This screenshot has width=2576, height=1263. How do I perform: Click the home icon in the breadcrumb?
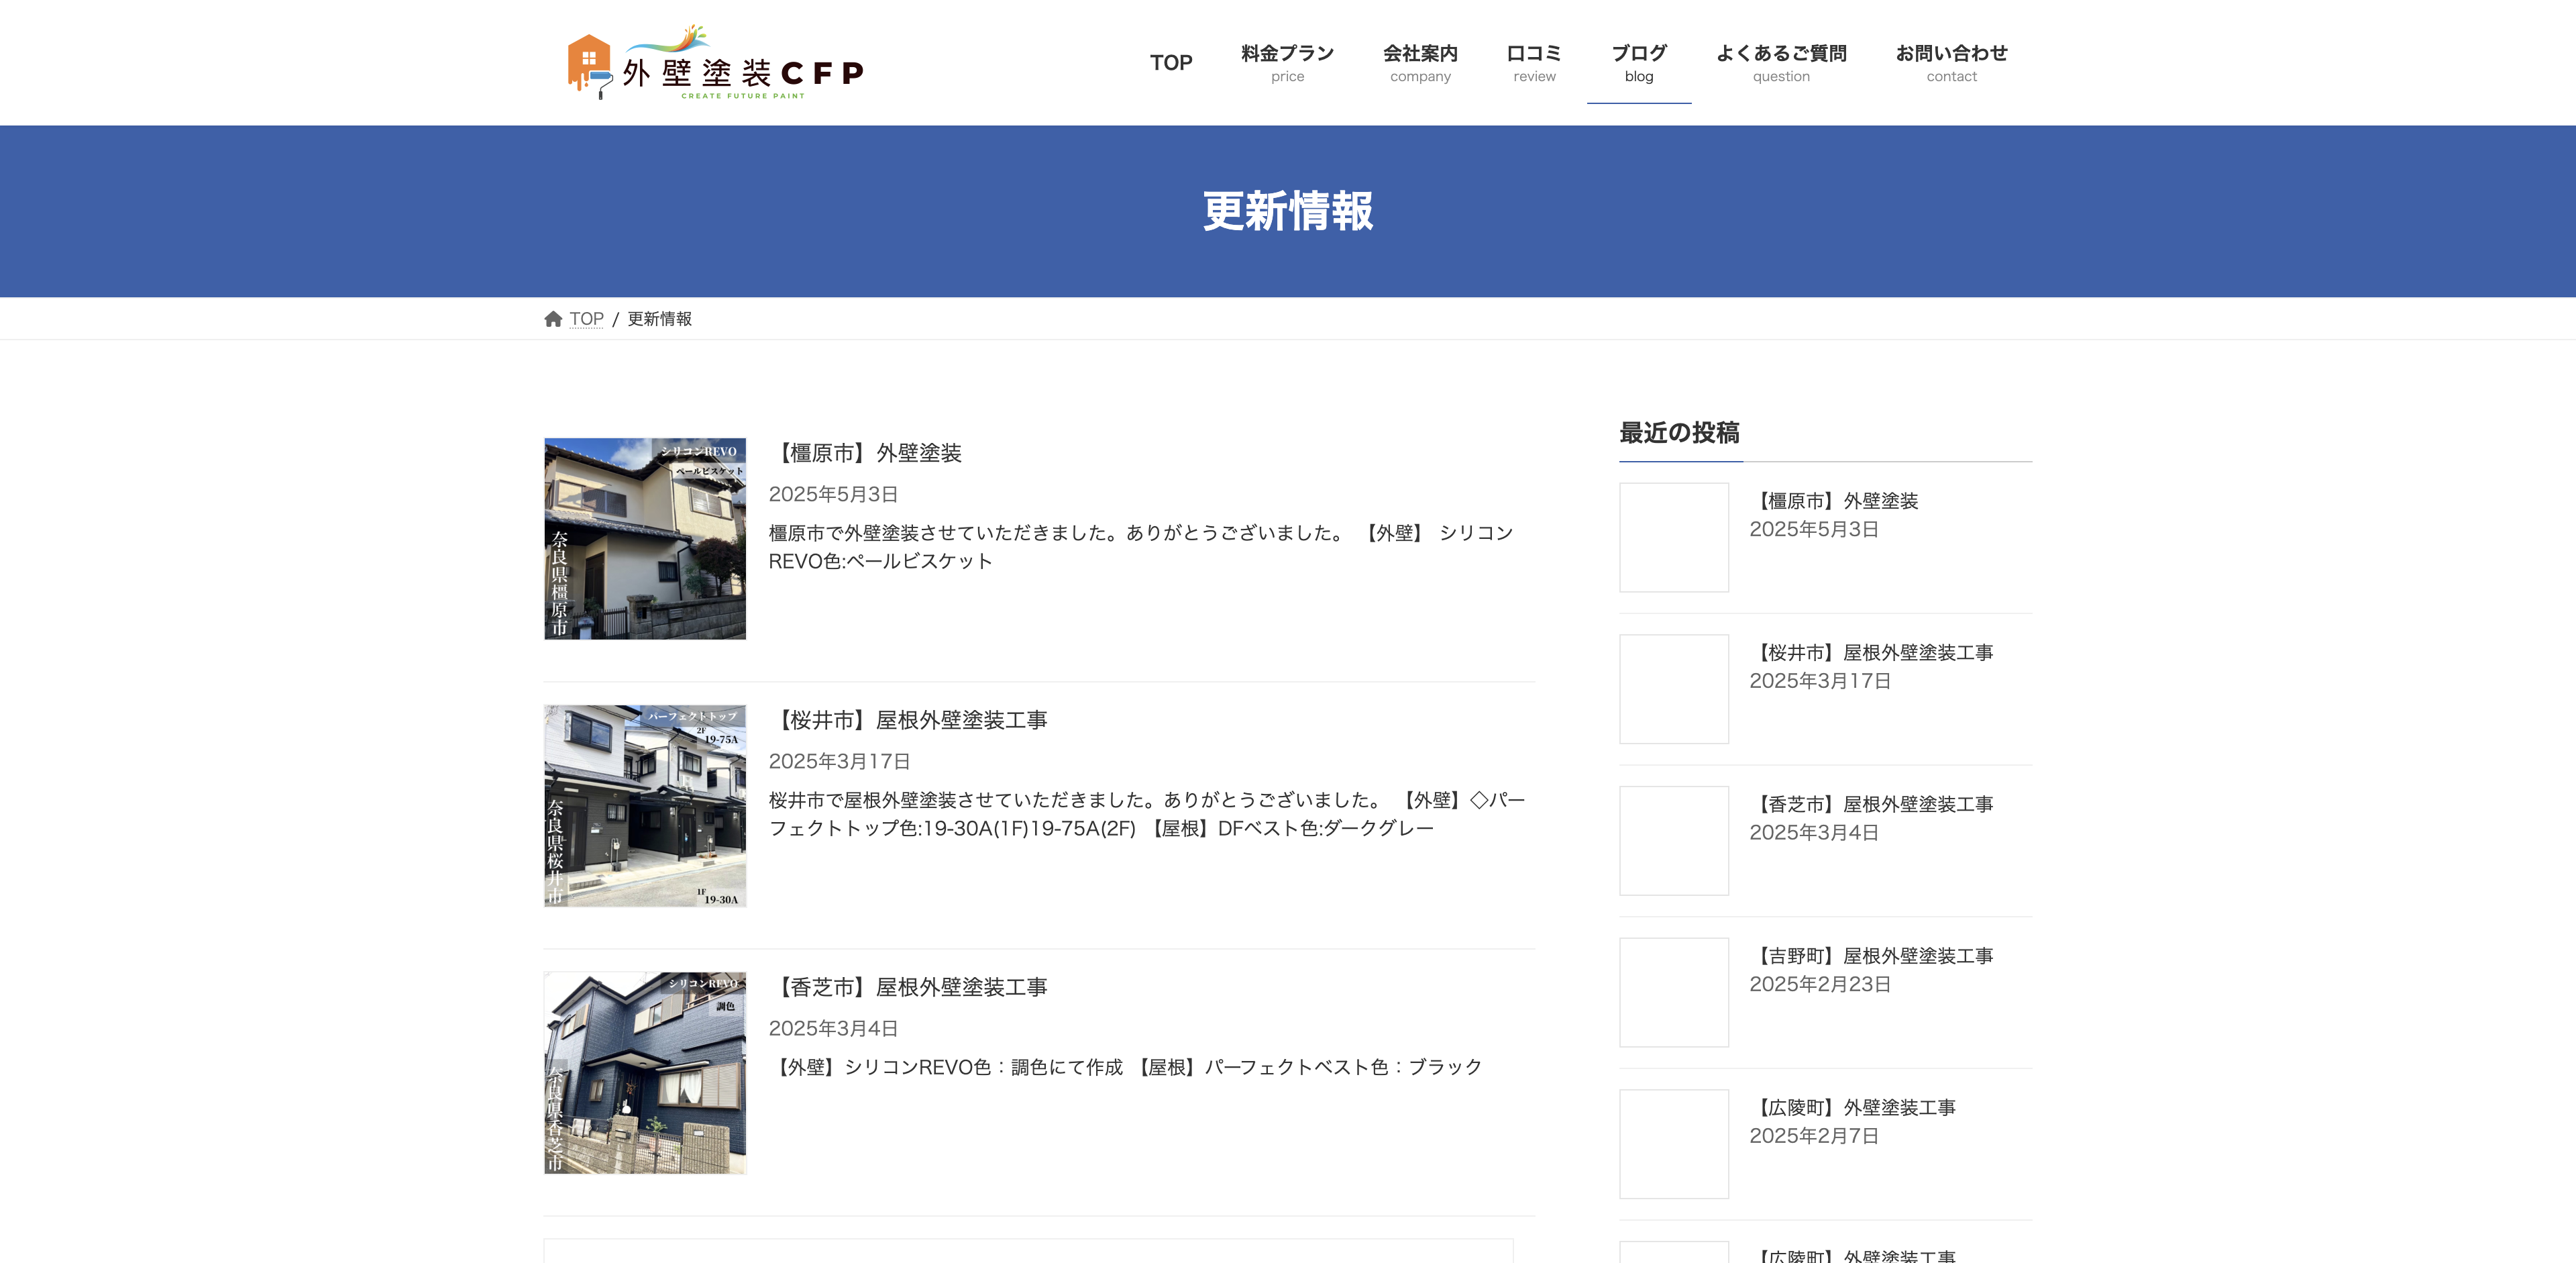(553, 319)
